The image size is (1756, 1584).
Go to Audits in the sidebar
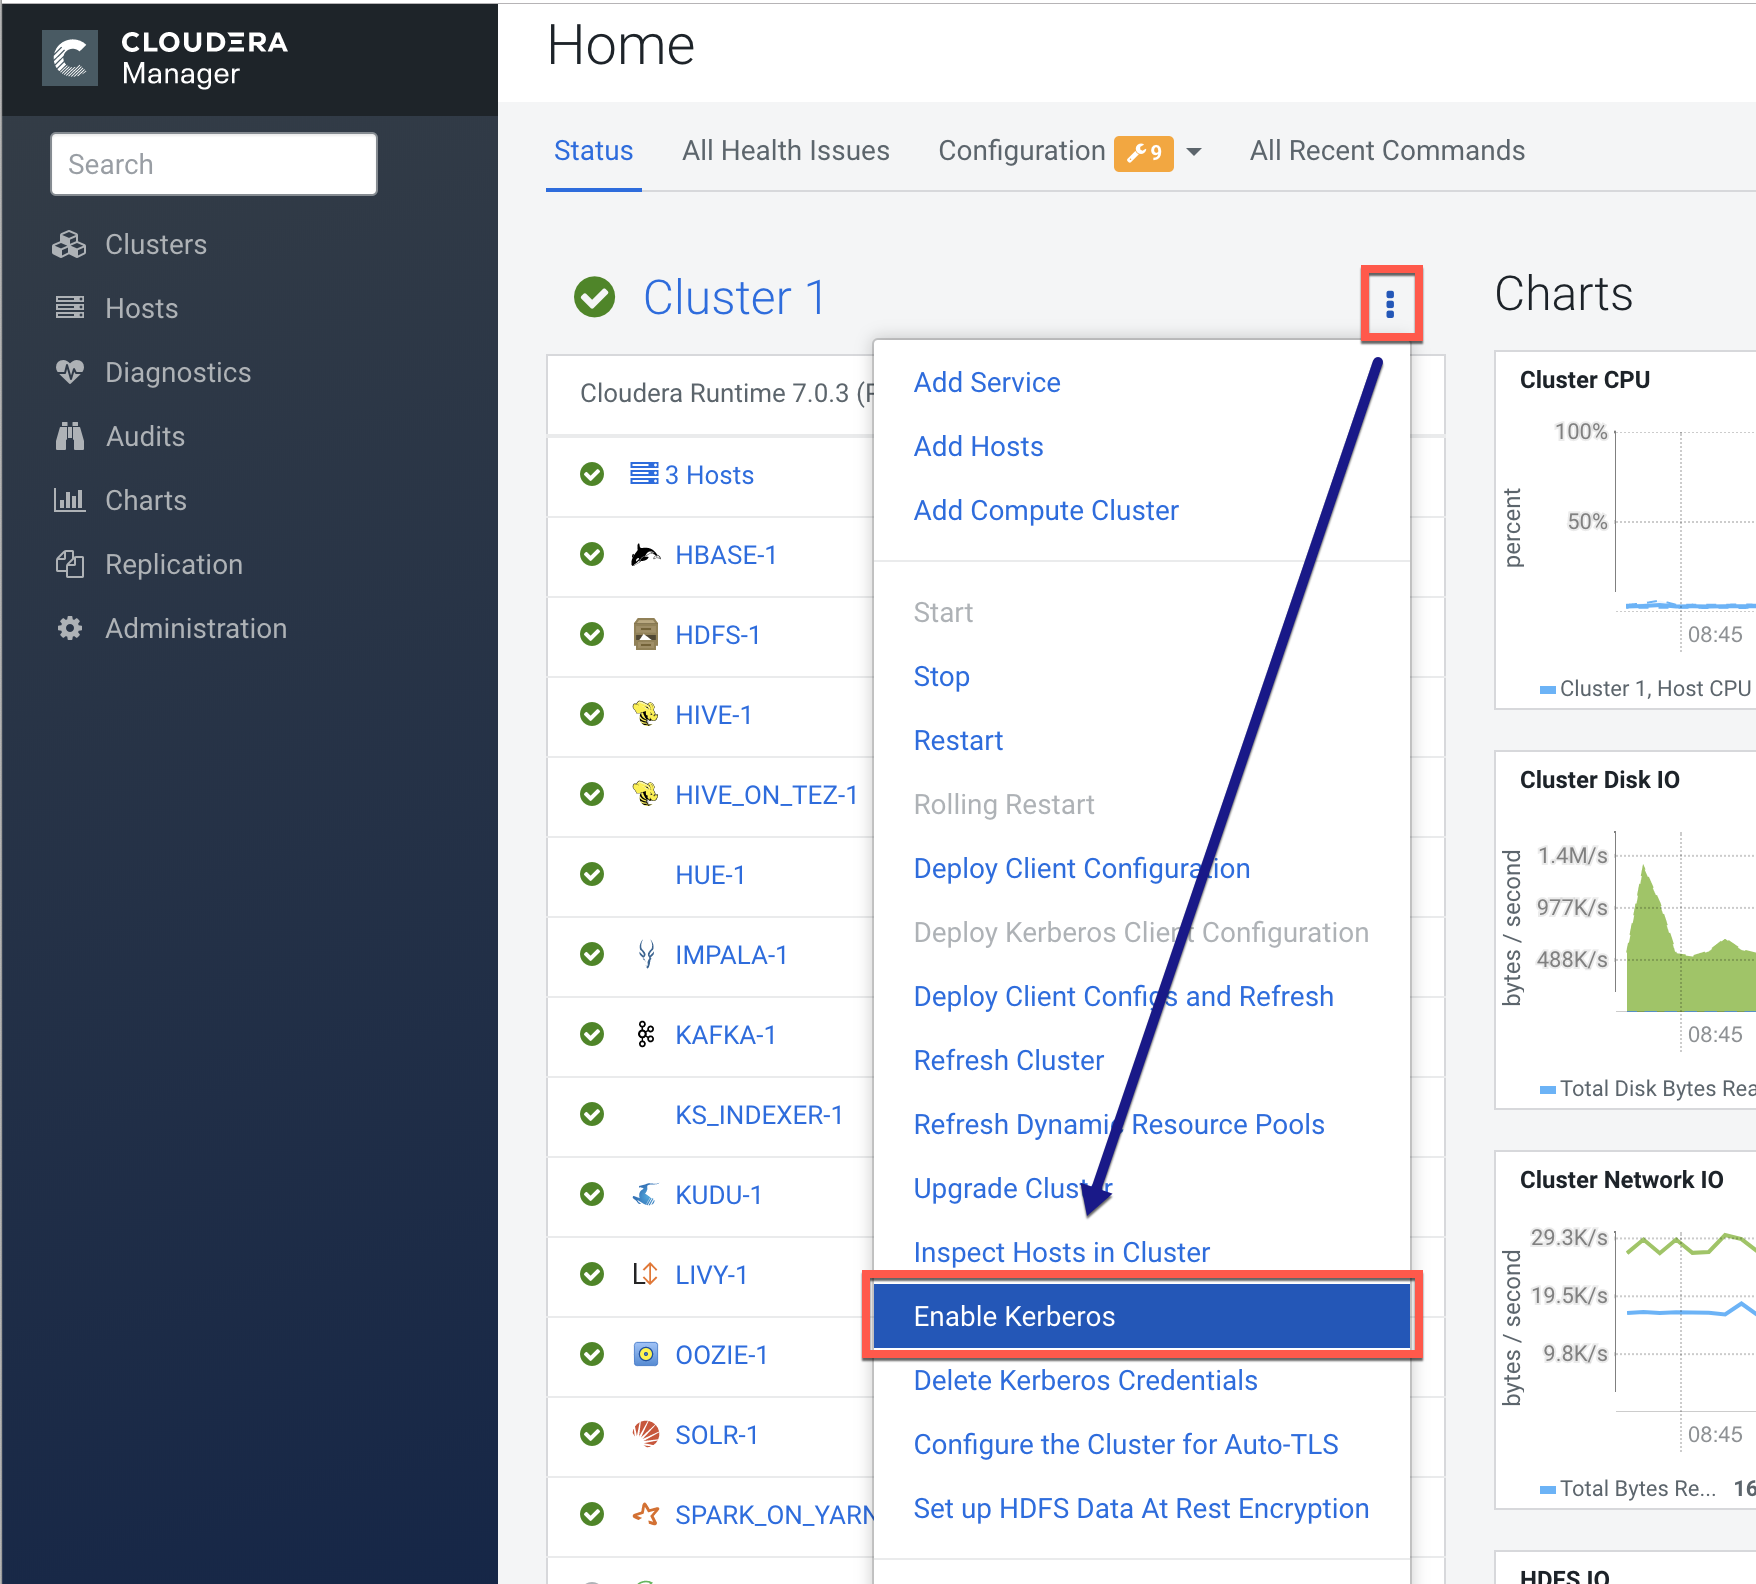(145, 437)
